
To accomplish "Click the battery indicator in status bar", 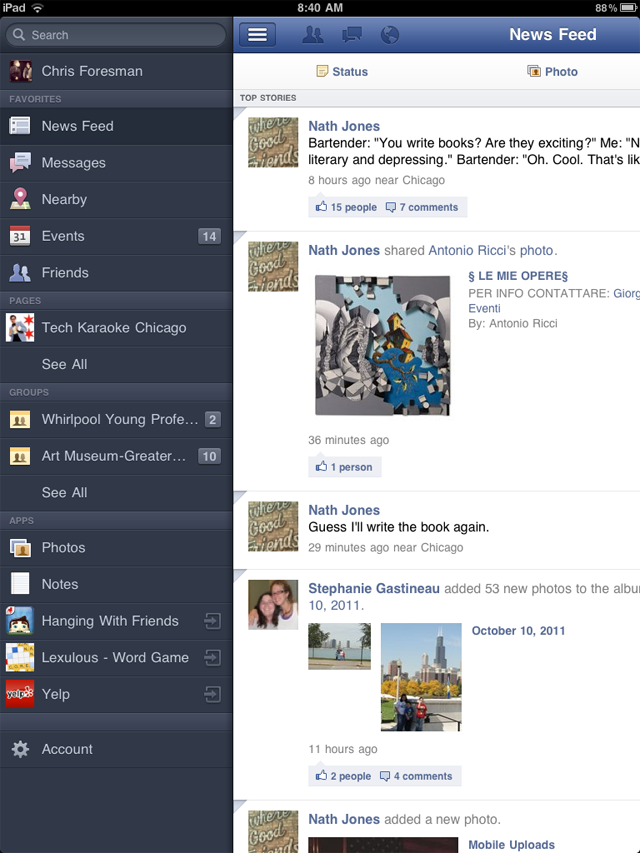I will point(627,8).
